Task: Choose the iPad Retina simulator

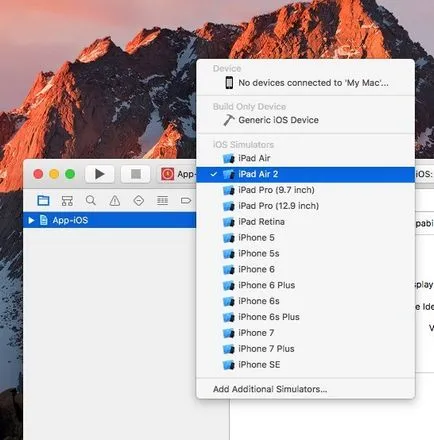Action: [306, 222]
